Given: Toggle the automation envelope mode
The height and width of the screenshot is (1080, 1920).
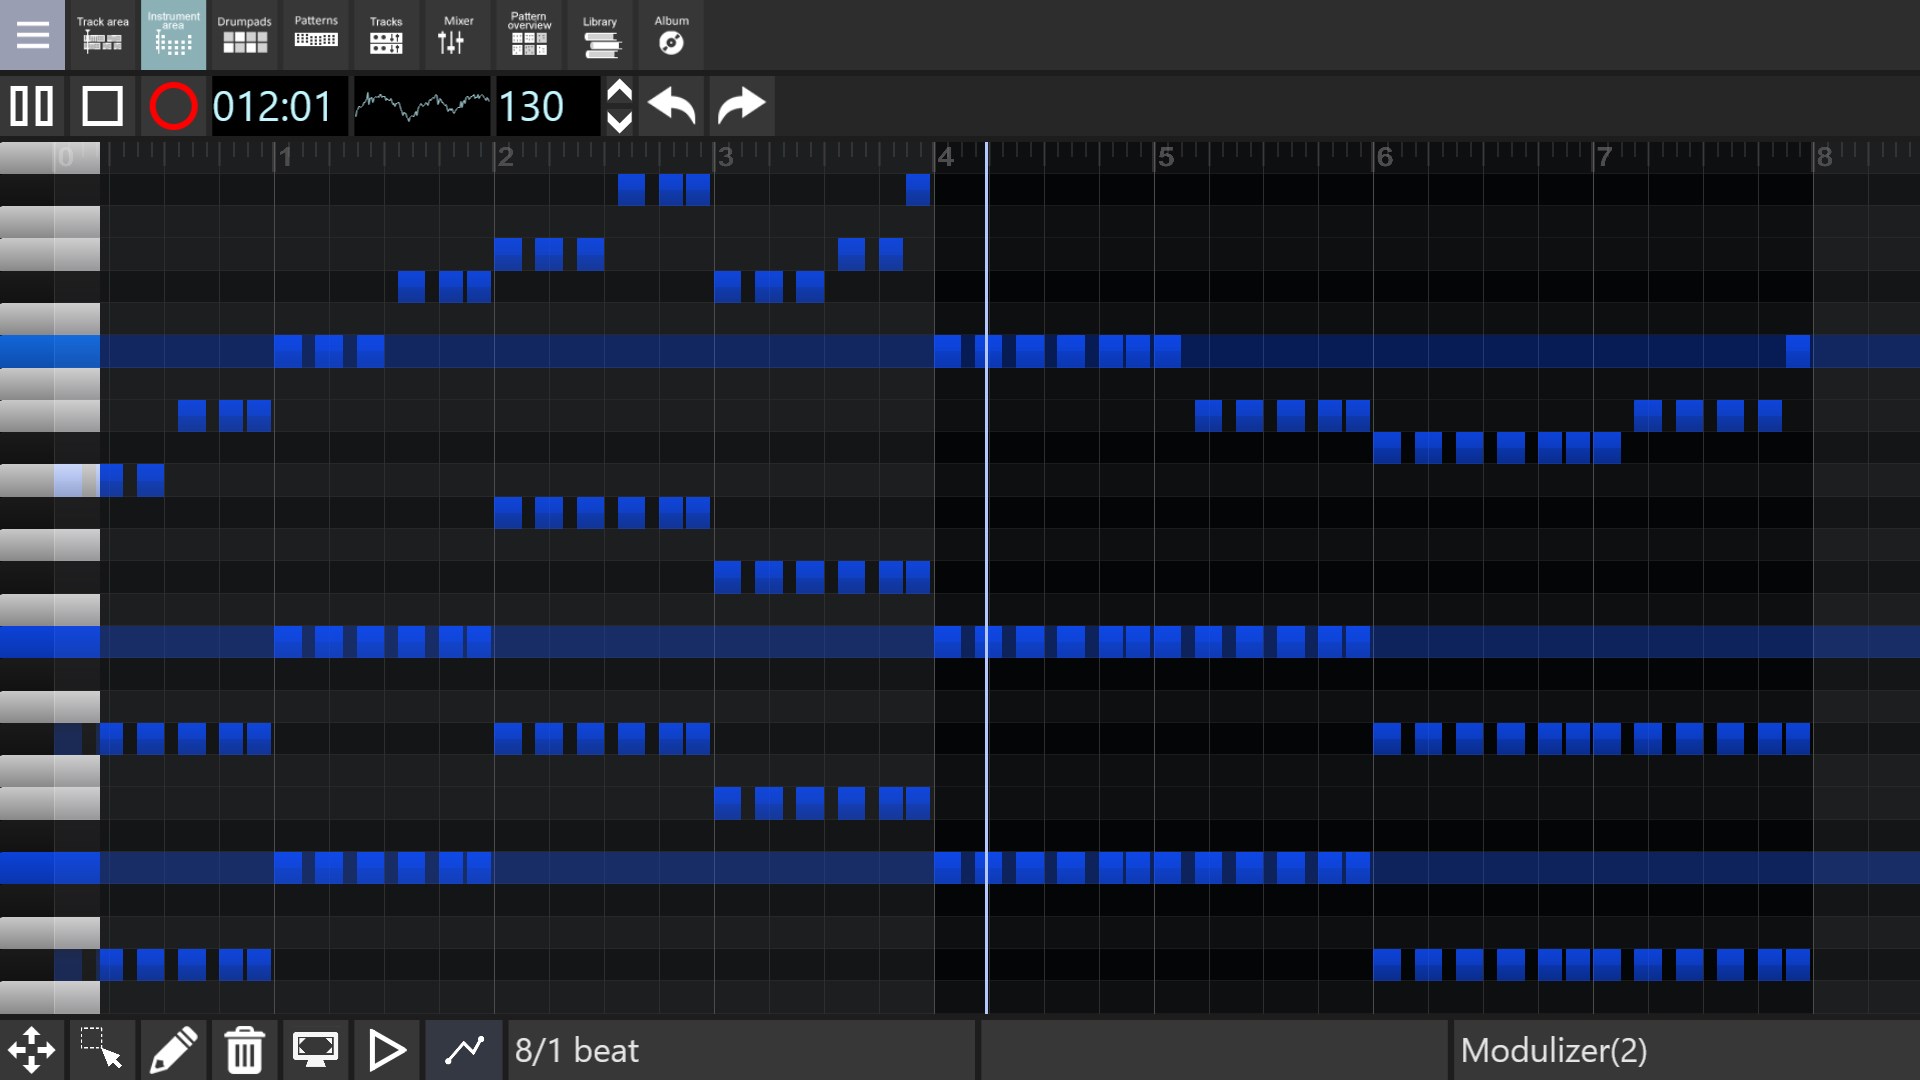Looking at the screenshot, I should coord(464,1049).
